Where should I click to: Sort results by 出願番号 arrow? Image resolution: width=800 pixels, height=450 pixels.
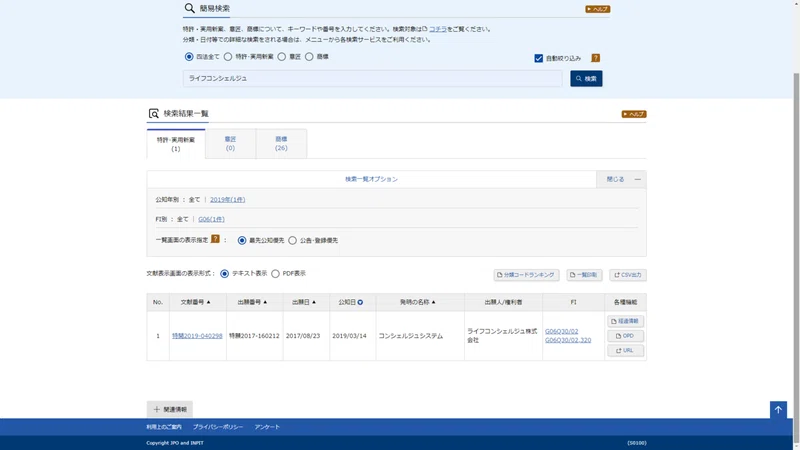click(x=265, y=302)
